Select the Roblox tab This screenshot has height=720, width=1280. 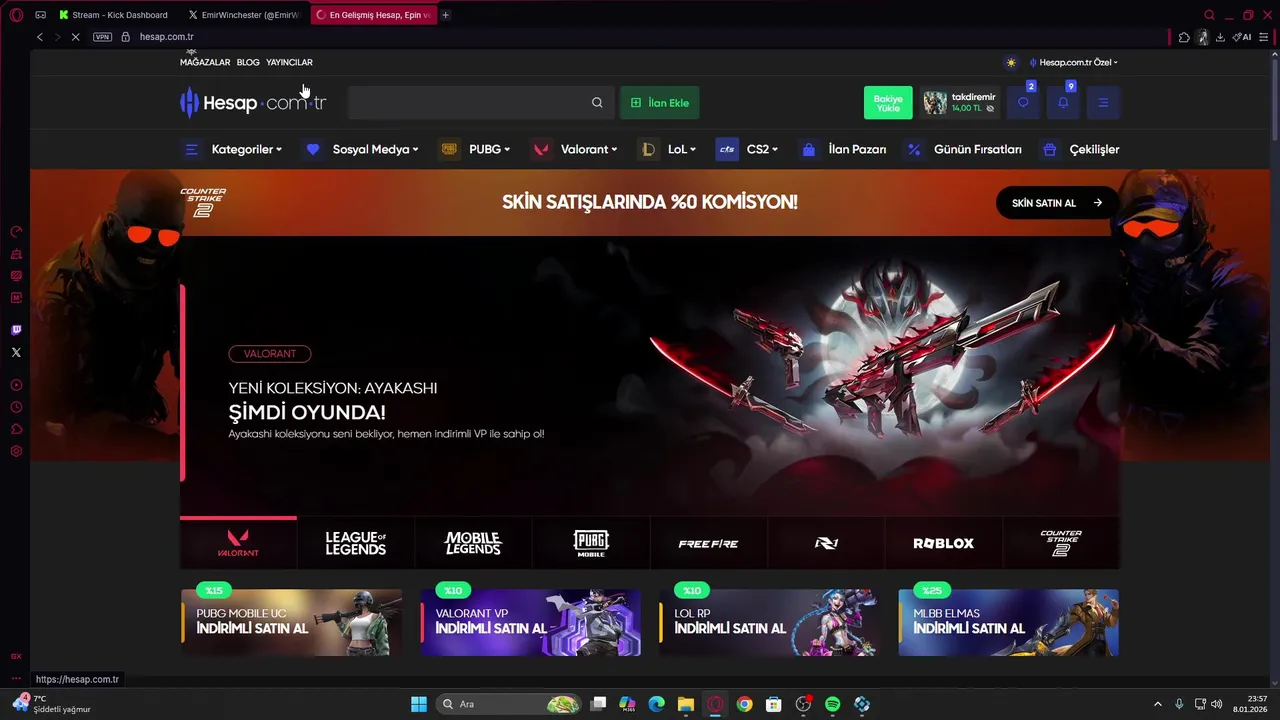[x=943, y=543]
